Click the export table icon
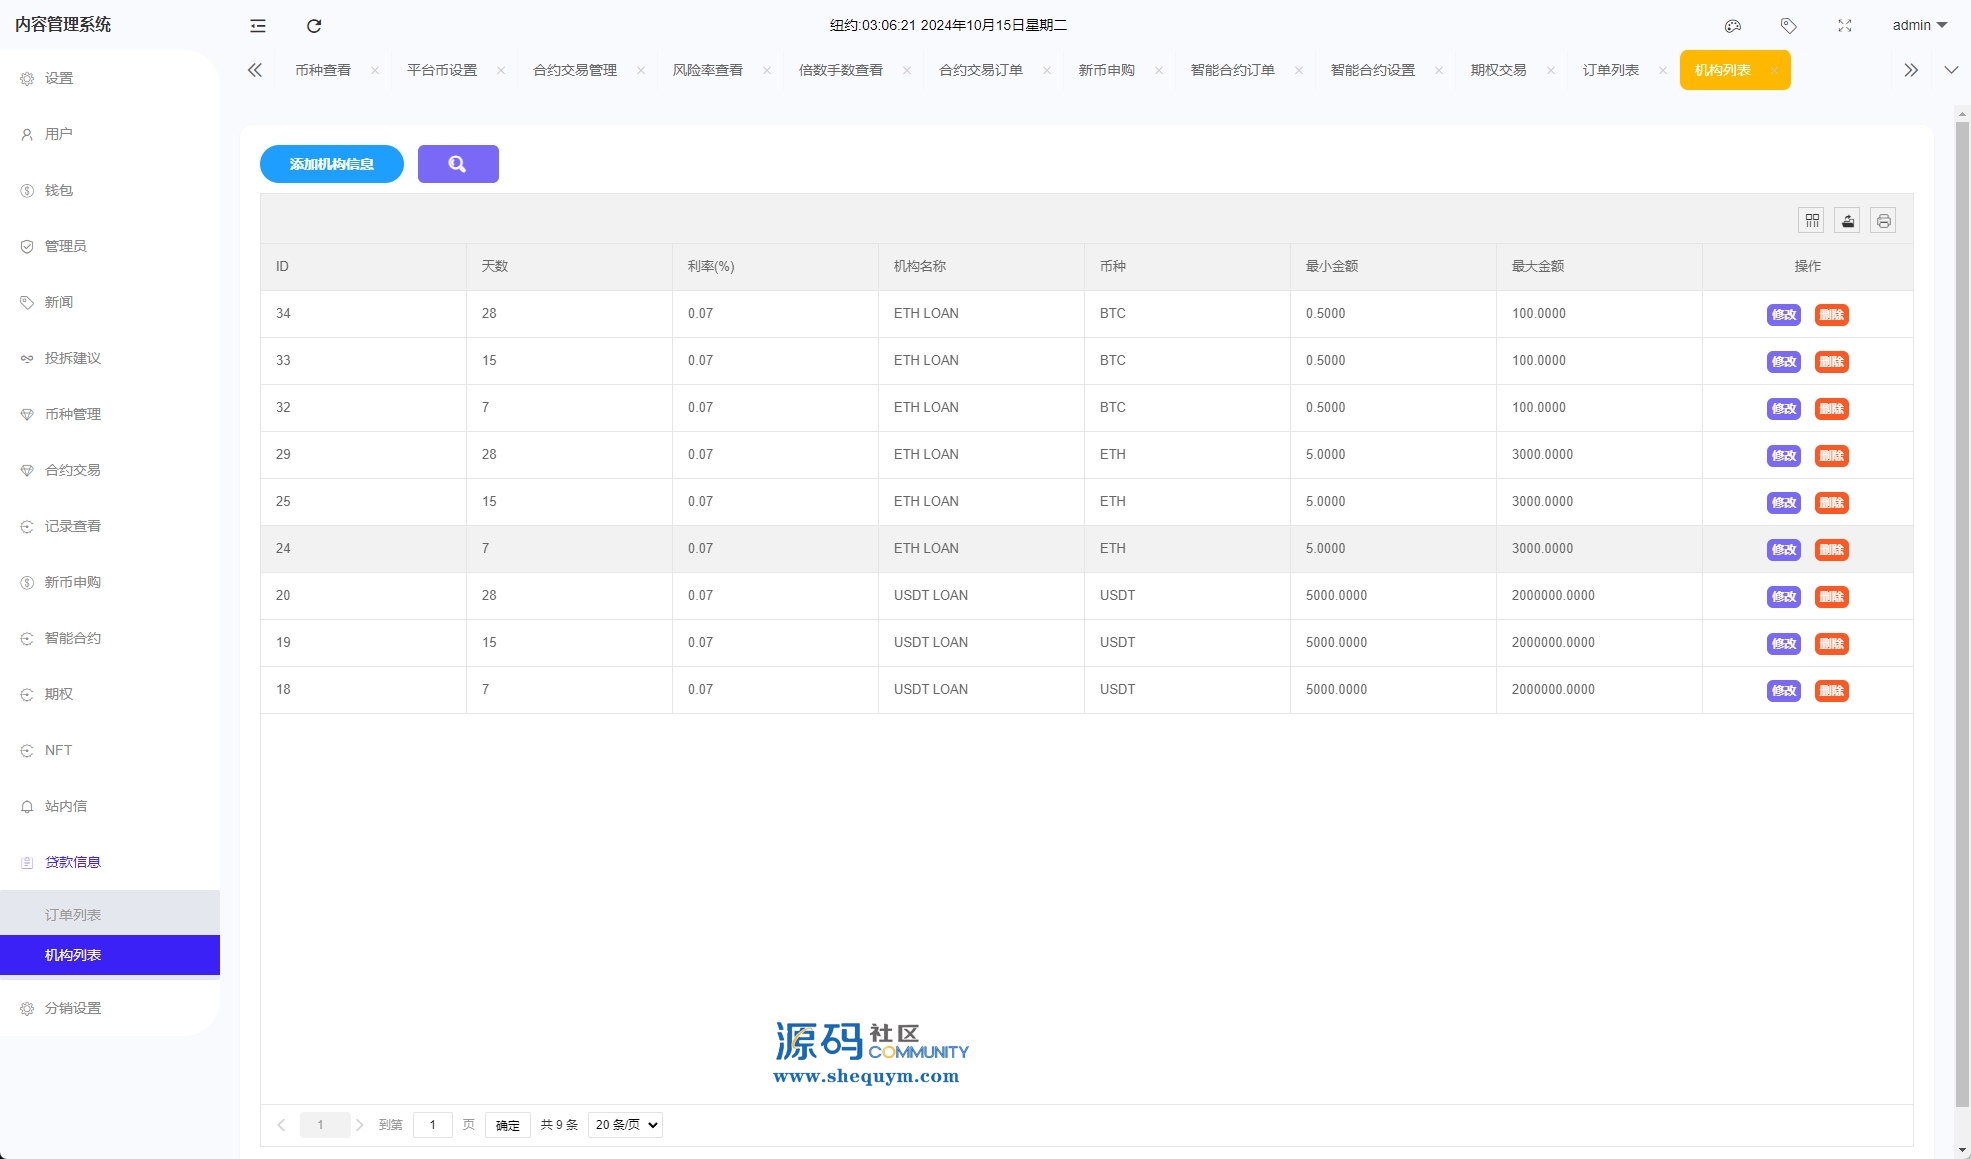 pos(1848,221)
